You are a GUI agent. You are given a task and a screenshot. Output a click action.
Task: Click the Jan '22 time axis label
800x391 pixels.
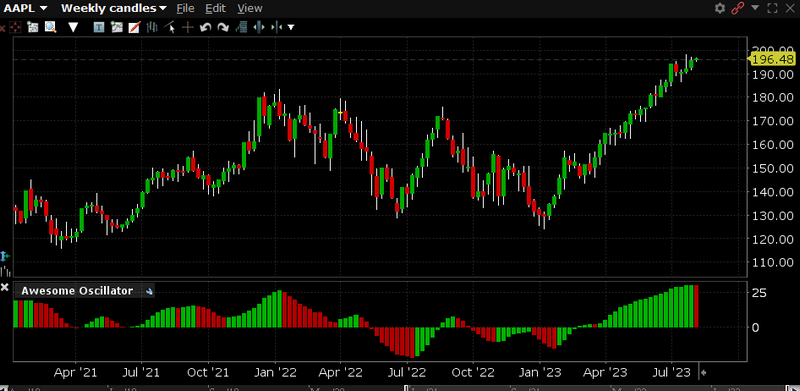pos(276,372)
